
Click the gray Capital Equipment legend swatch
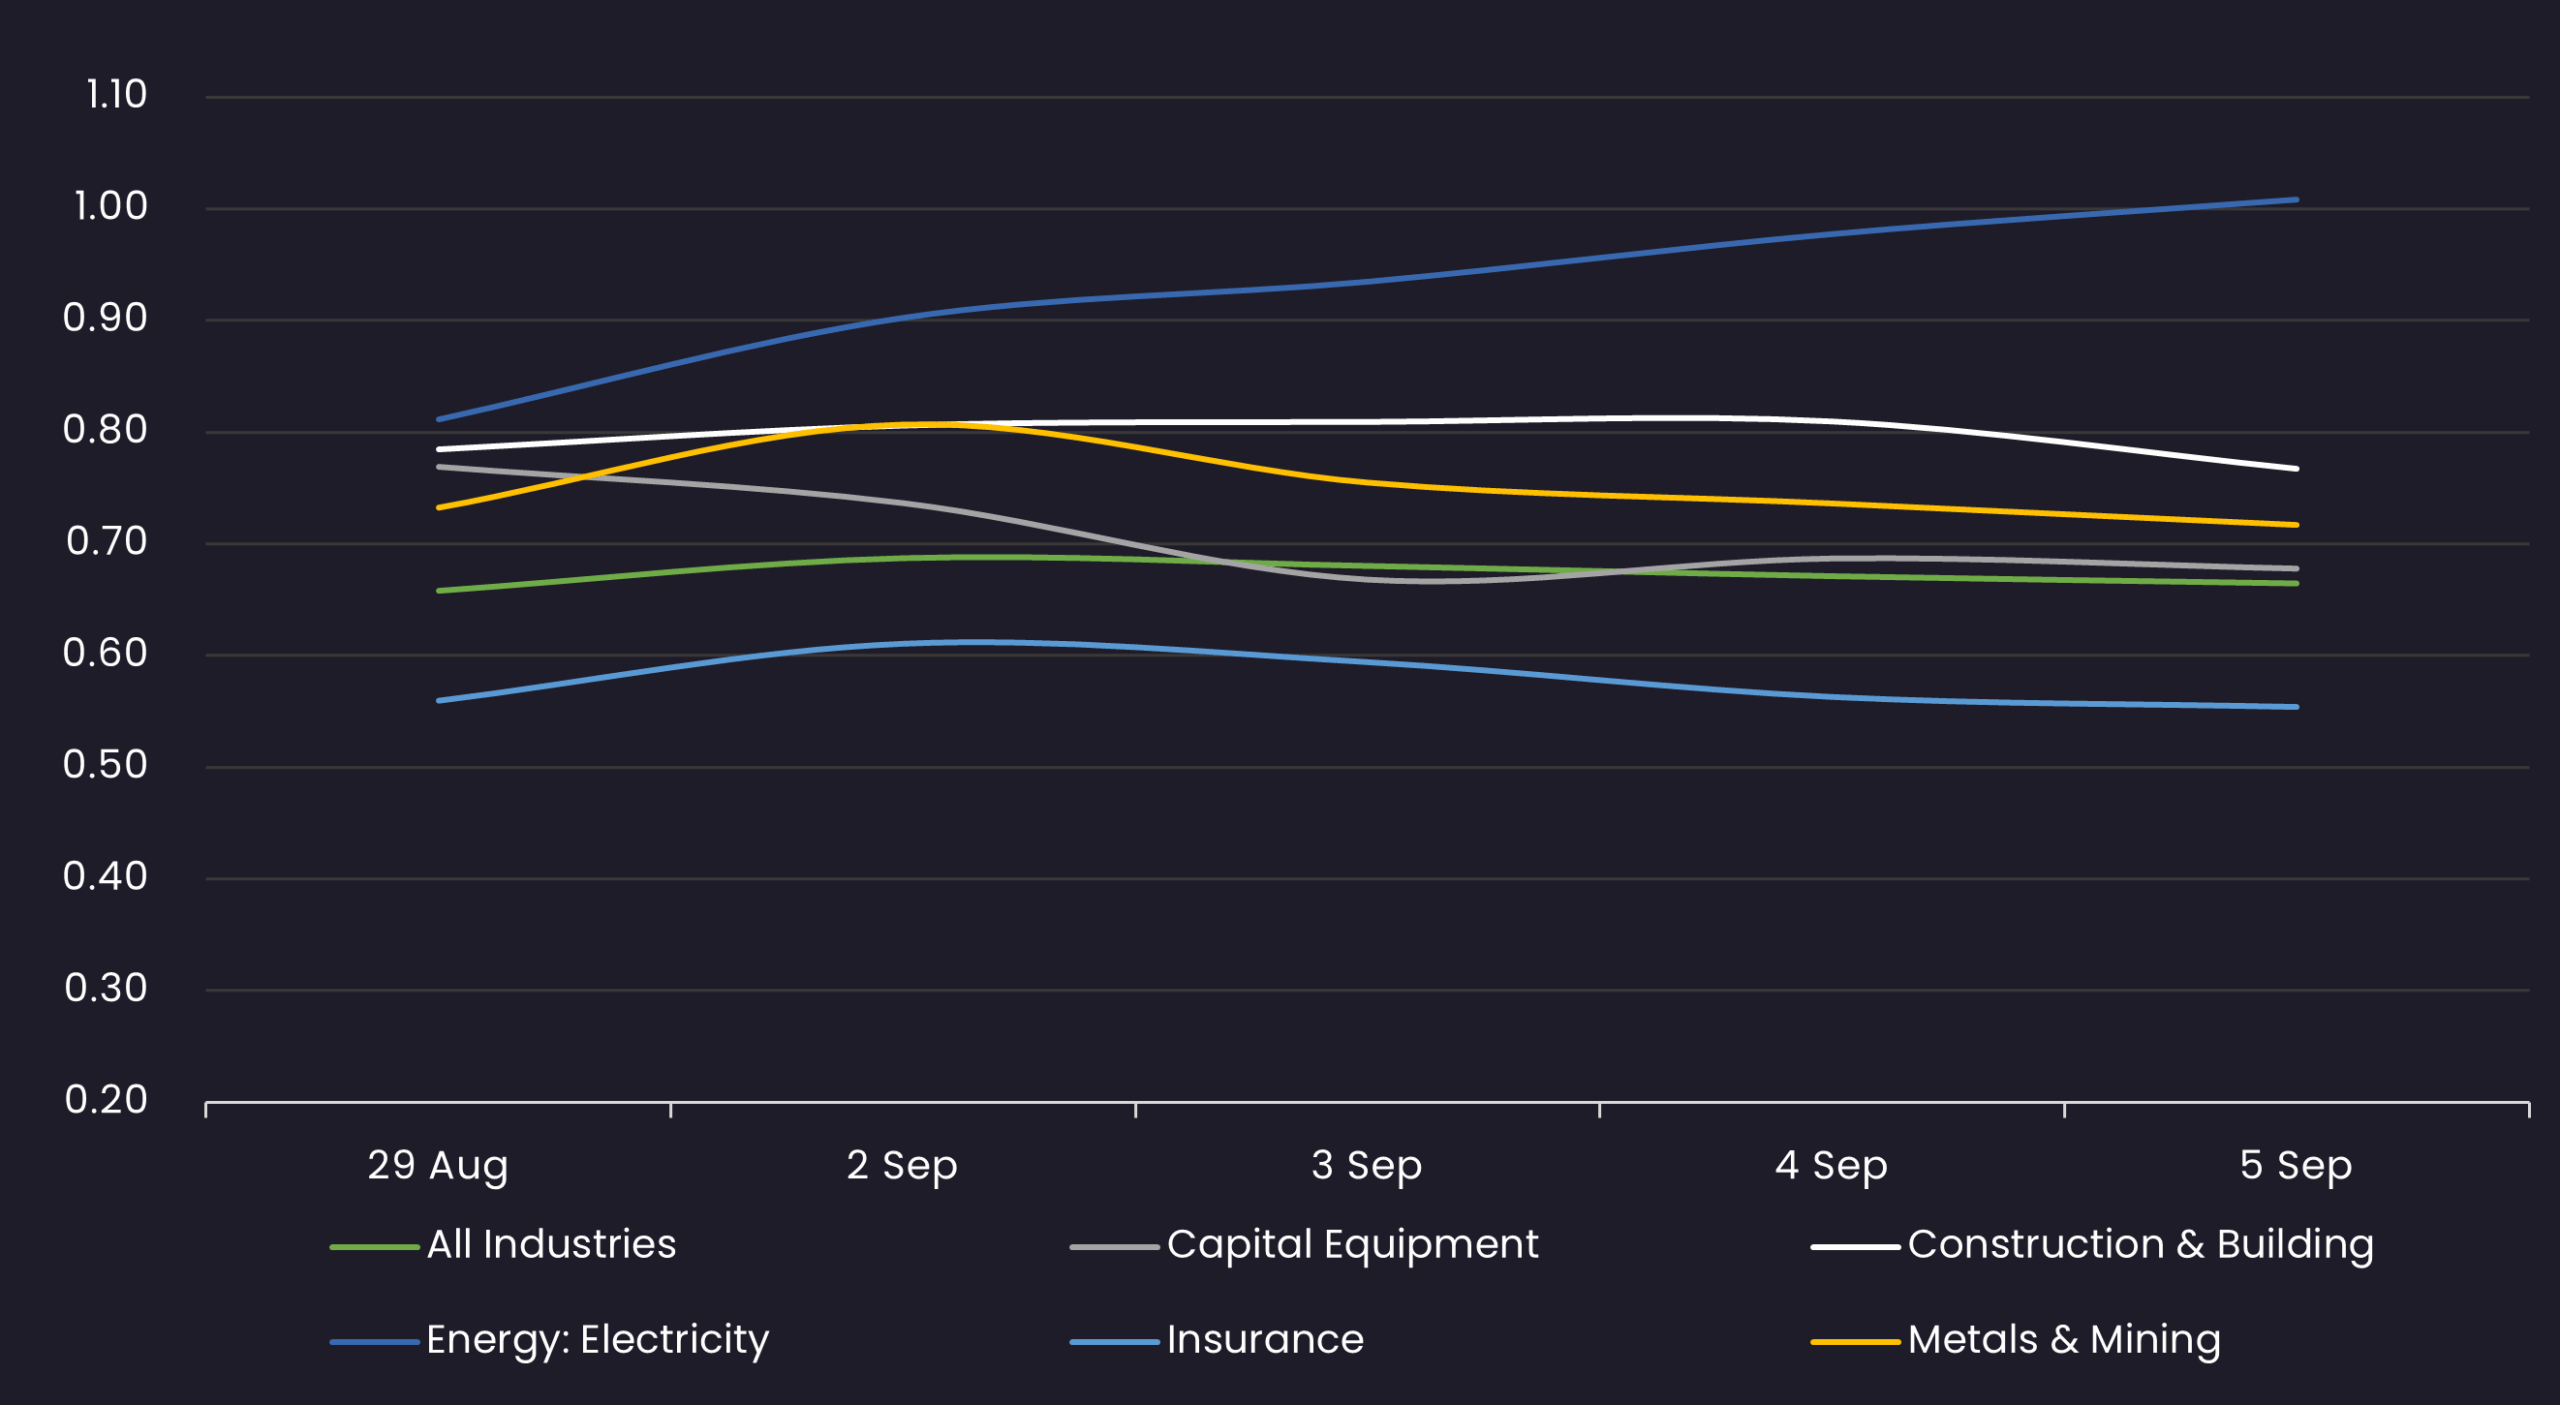[x=1114, y=1247]
